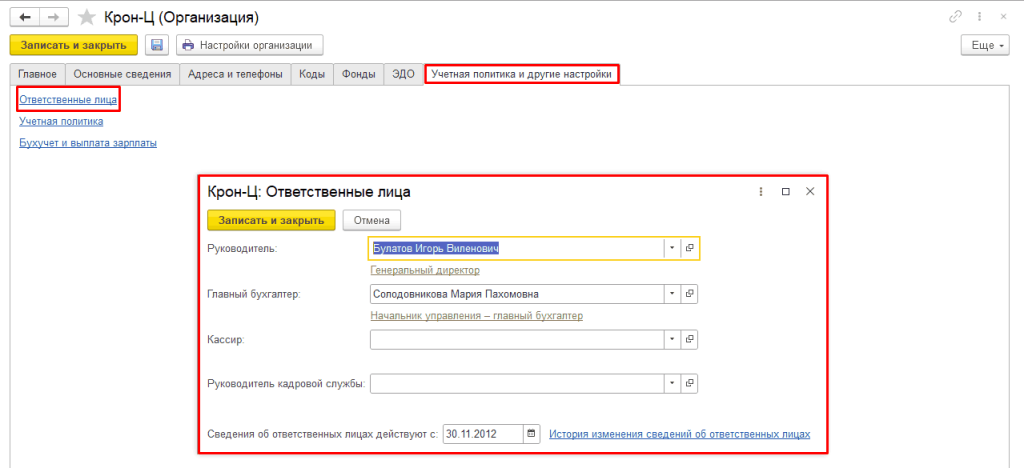Expand the Руководитель dropdown list
Viewport: 1024px width, 468px height.
click(672, 248)
